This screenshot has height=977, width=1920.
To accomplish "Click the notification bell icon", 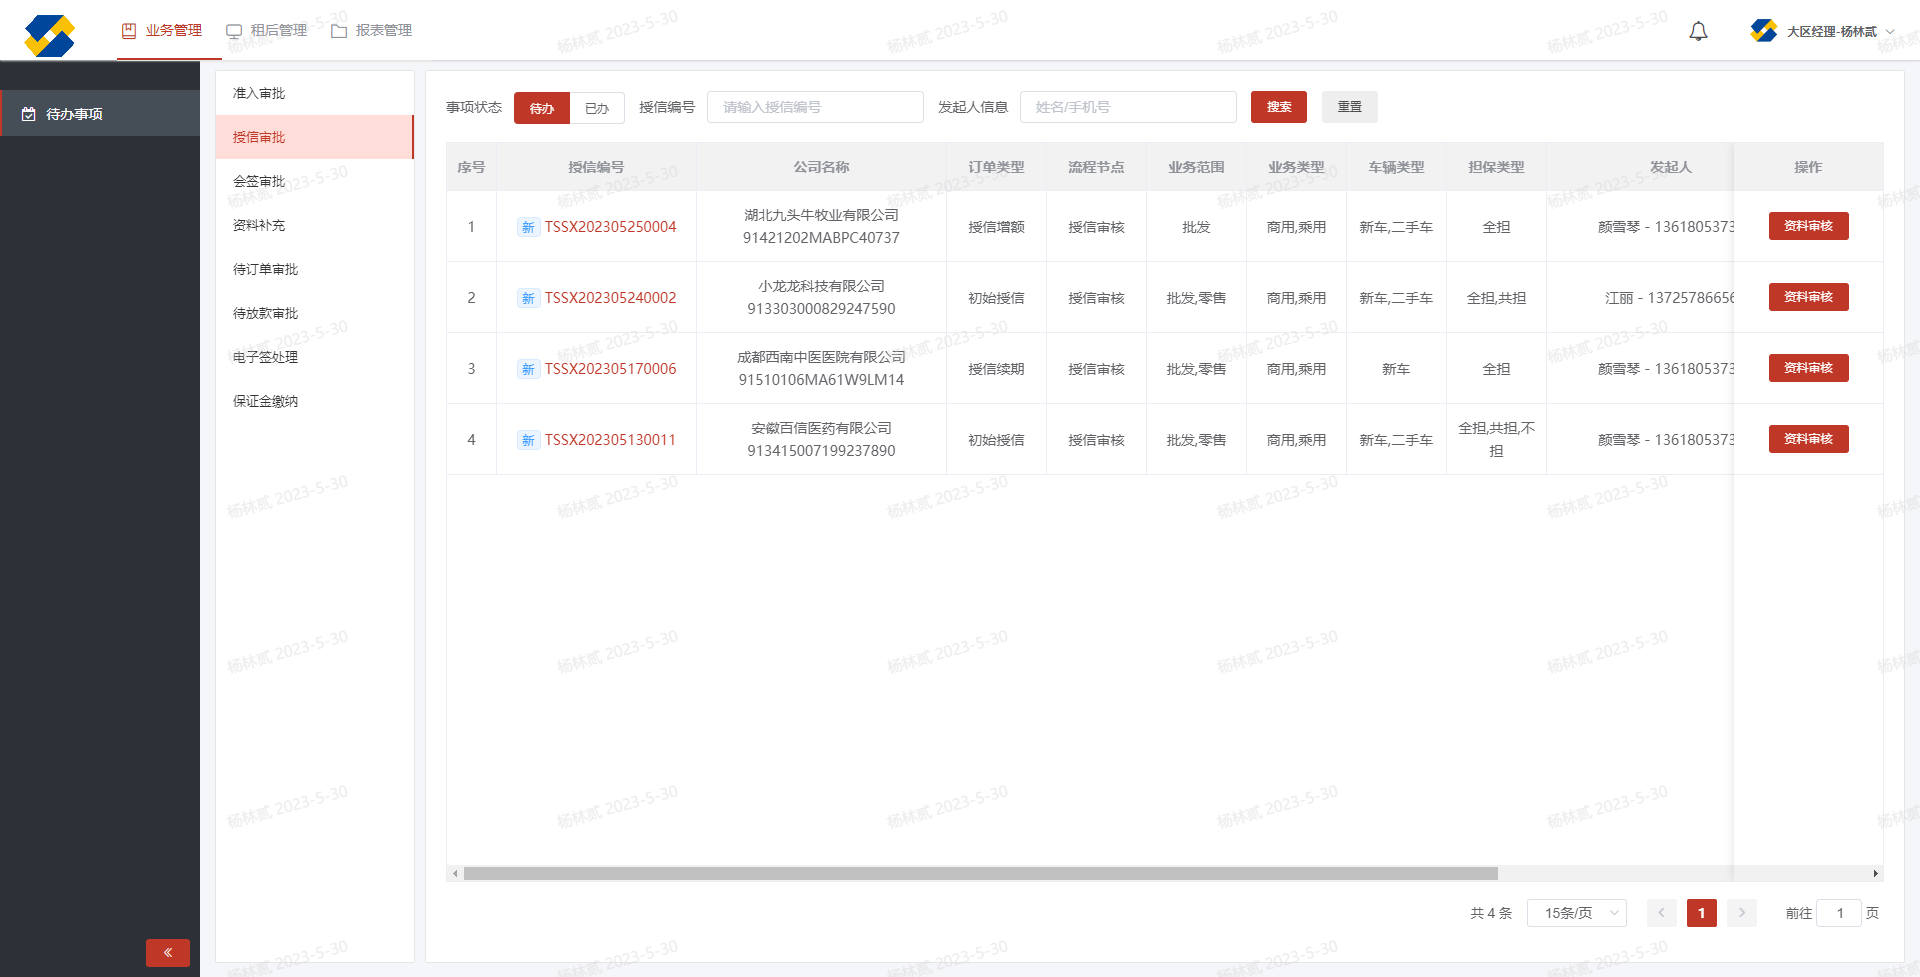I will point(1698,32).
